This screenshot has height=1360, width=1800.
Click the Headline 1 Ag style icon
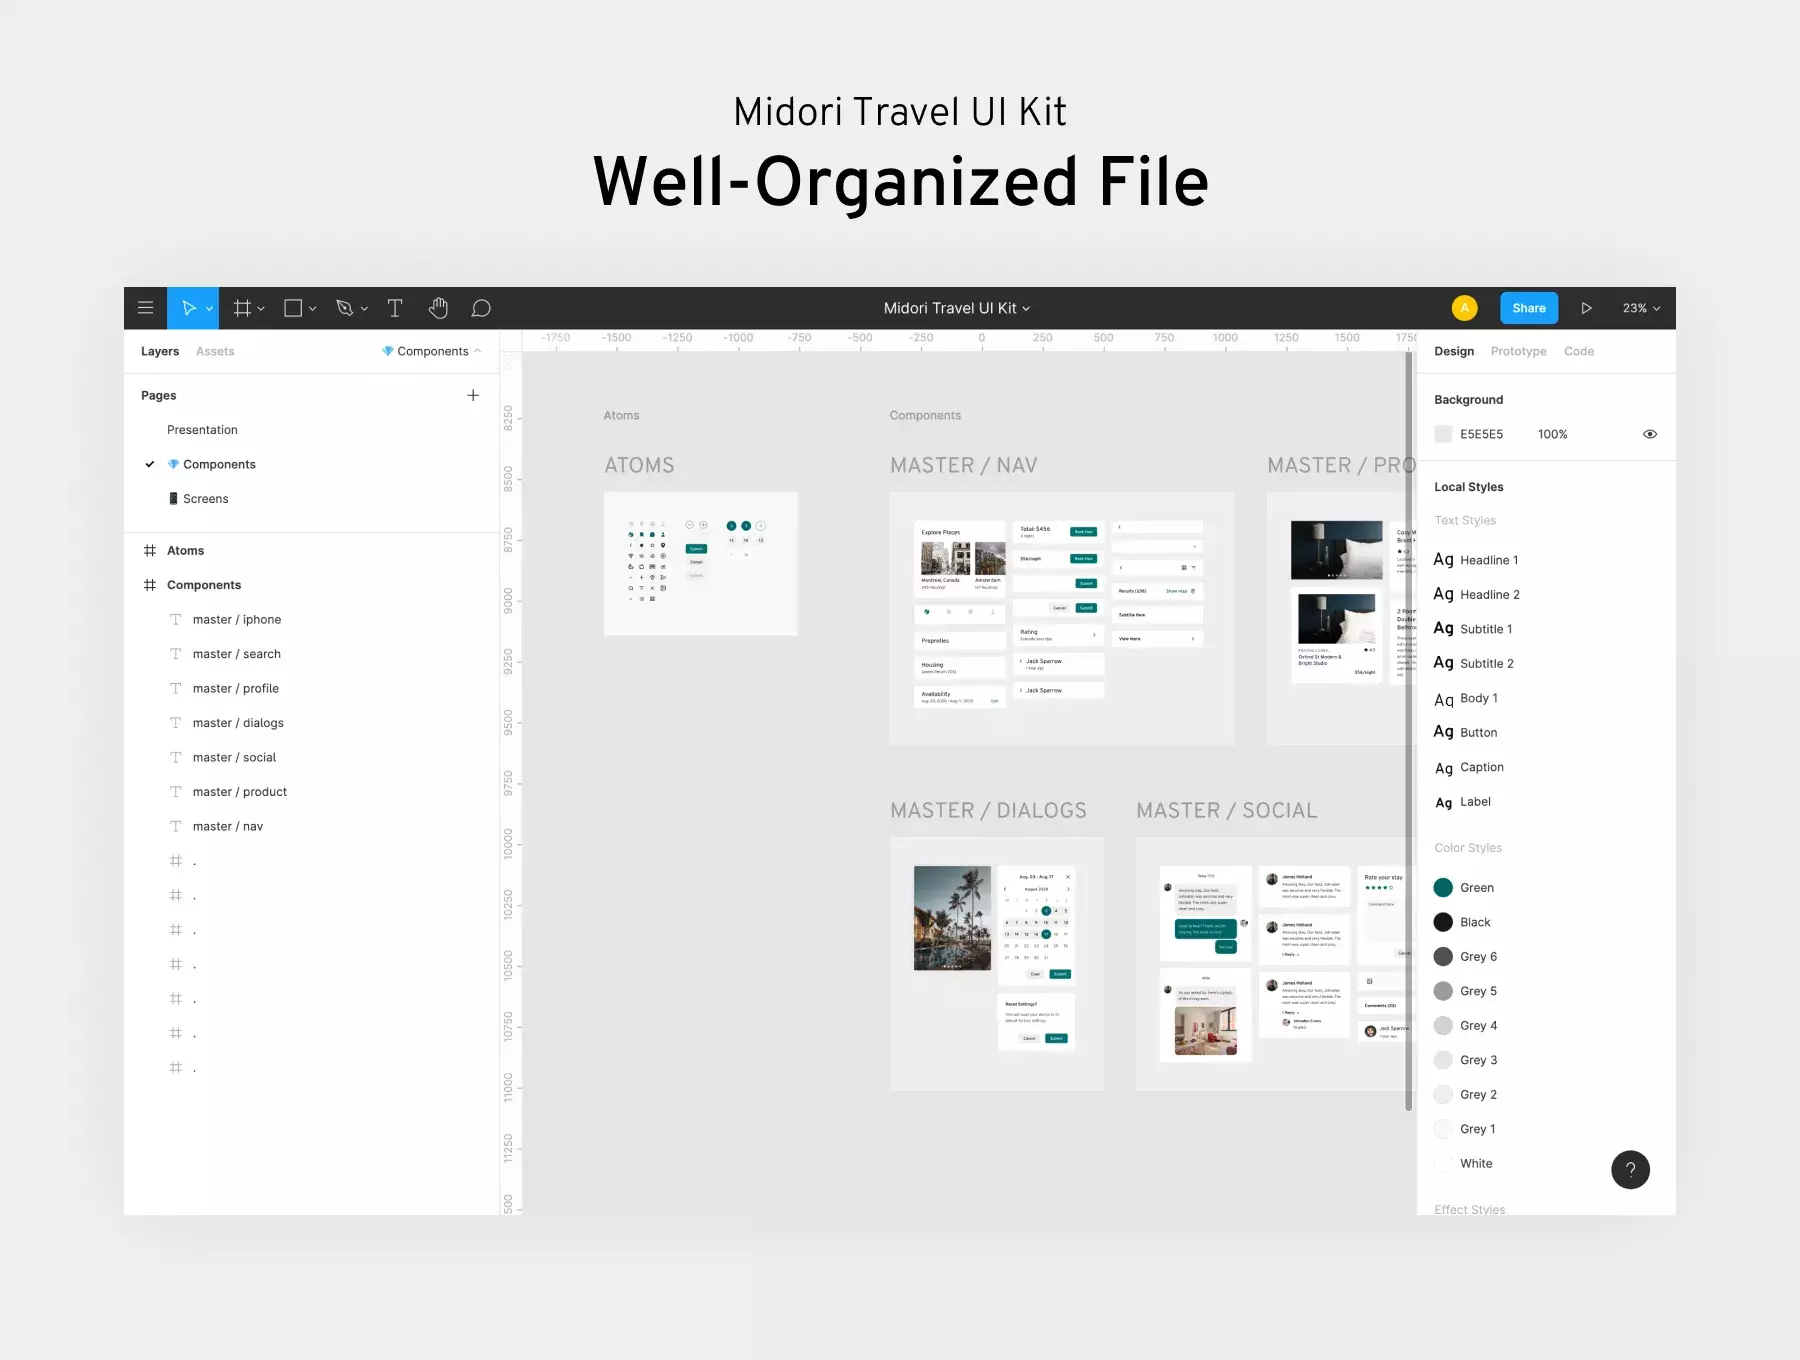[1443, 560]
